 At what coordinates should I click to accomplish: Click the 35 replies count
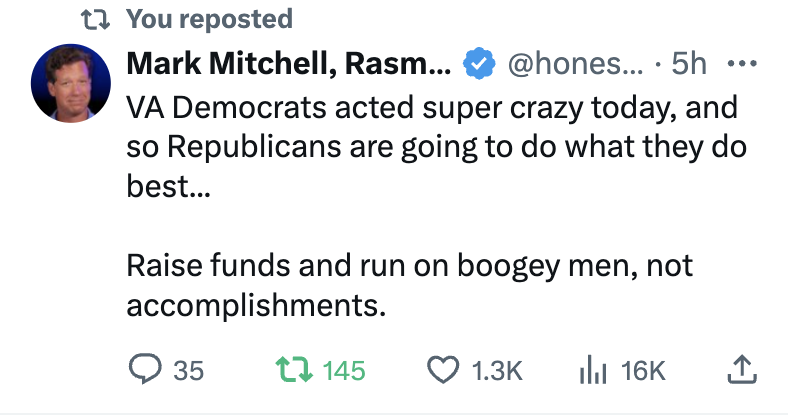[x=188, y=371]
